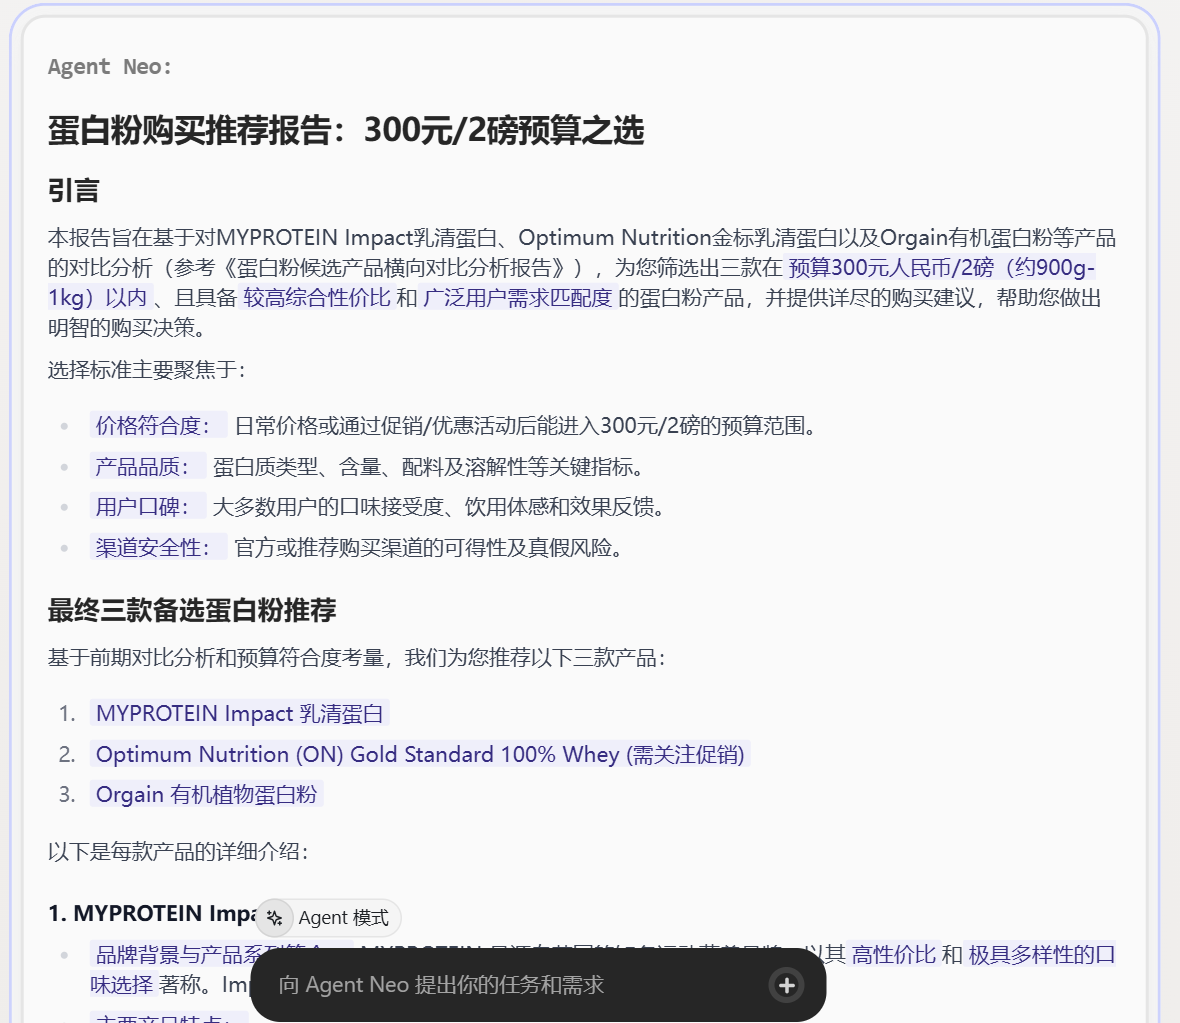The width and height of the screenshot is (1180, 1023).
Task: Click the Orgain 有机植物蛋白粉 list item
Action: [206, 794]
